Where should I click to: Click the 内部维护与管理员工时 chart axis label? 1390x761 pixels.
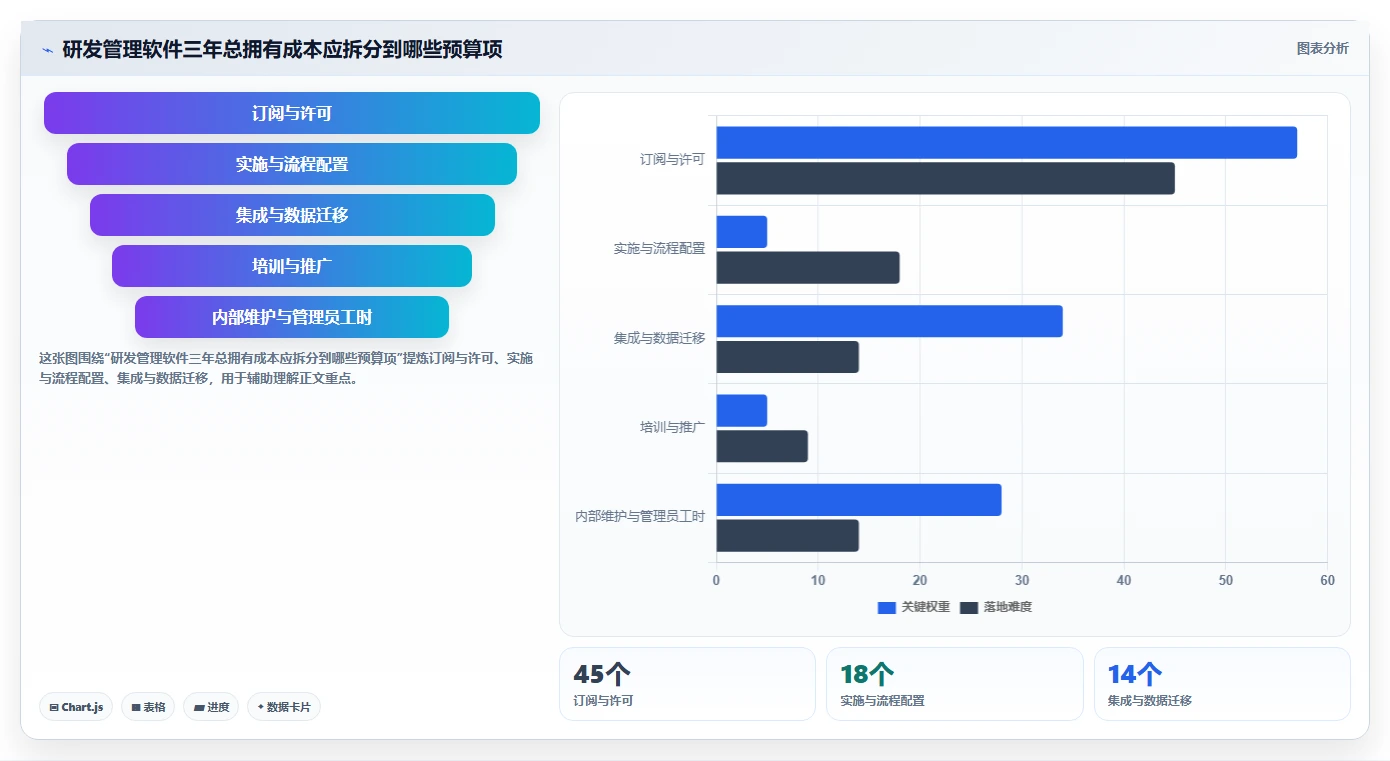(x=640, y=517)
